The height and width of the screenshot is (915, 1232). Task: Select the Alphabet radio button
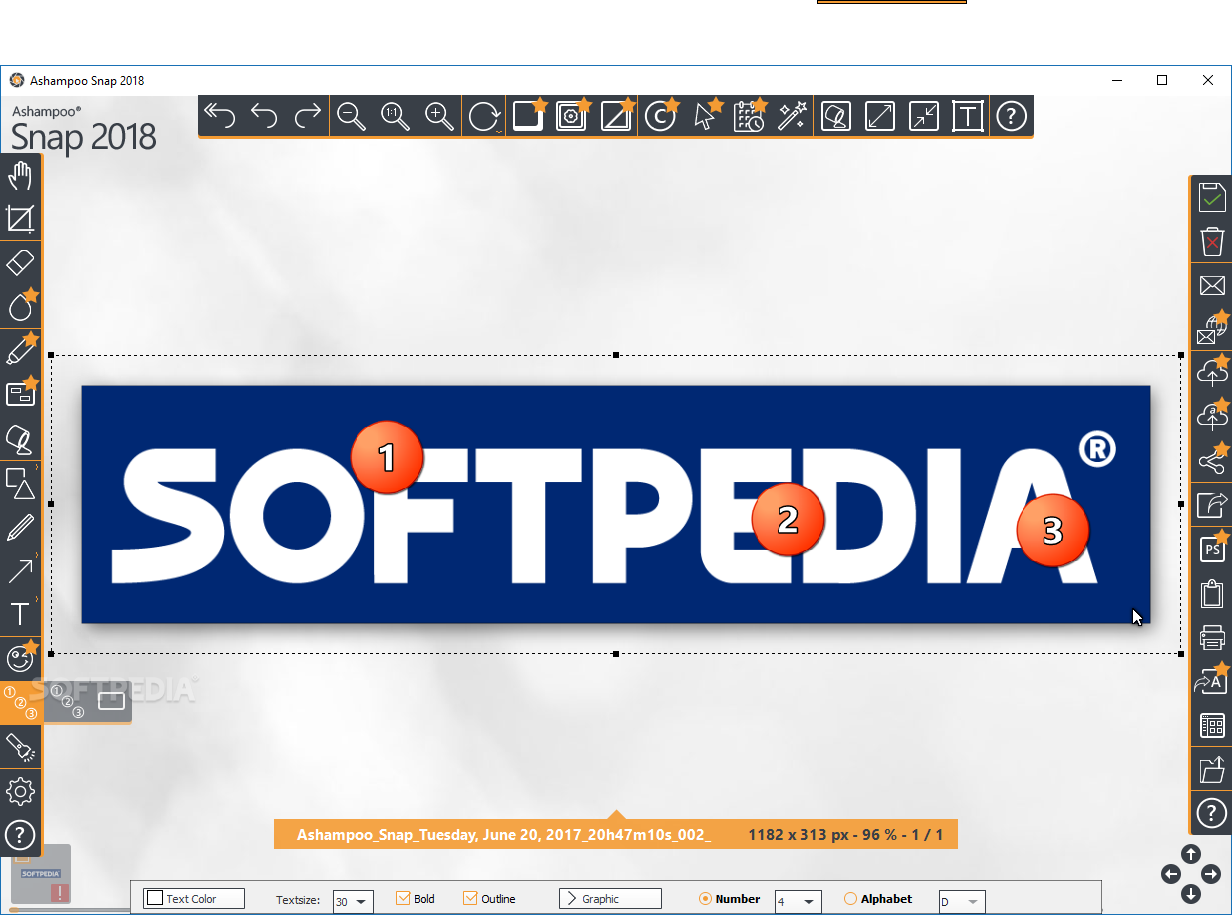[x=851, y=898]
